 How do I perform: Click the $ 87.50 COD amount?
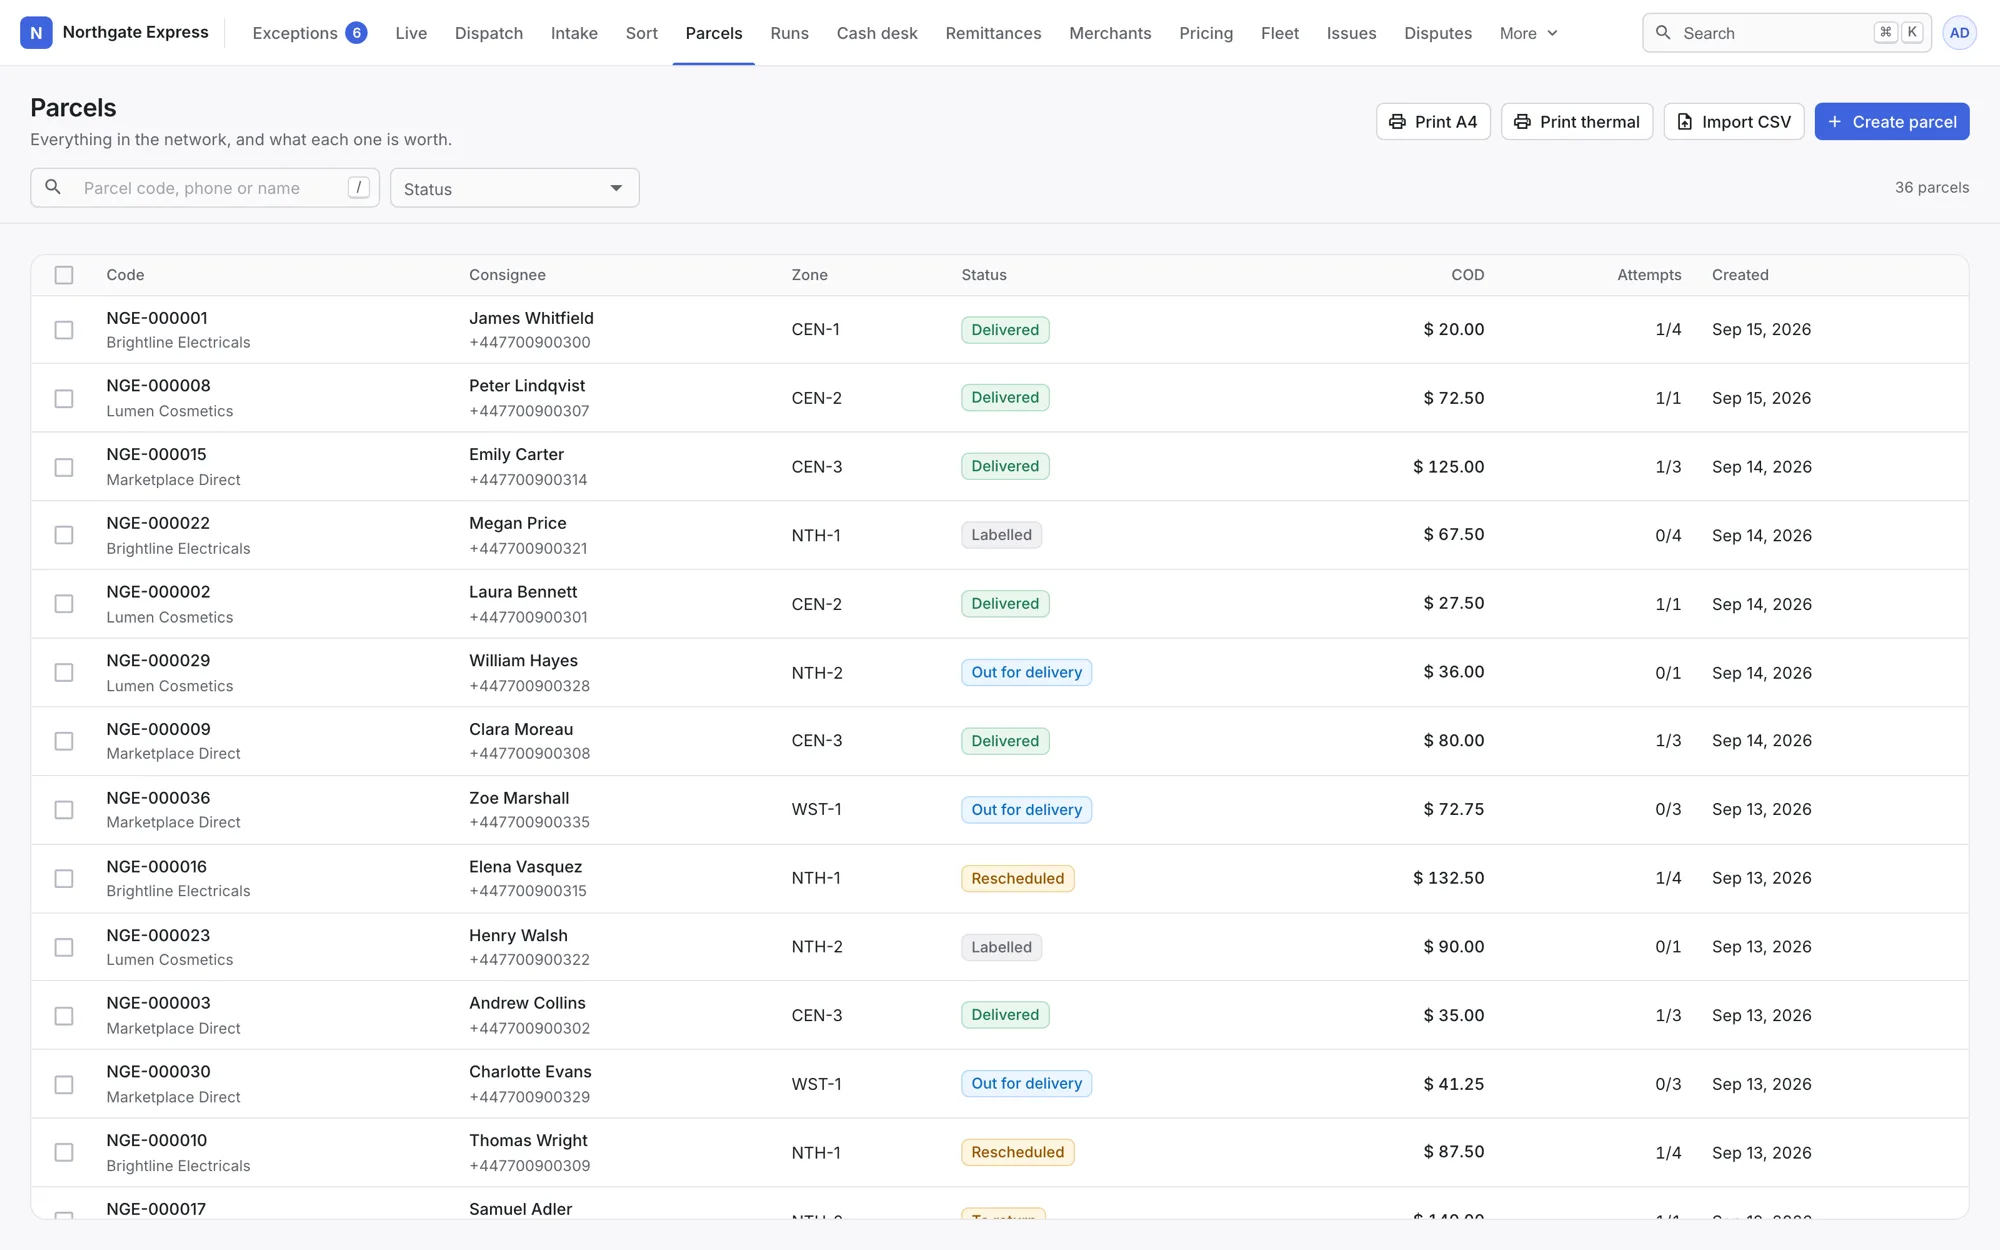1454,1152
